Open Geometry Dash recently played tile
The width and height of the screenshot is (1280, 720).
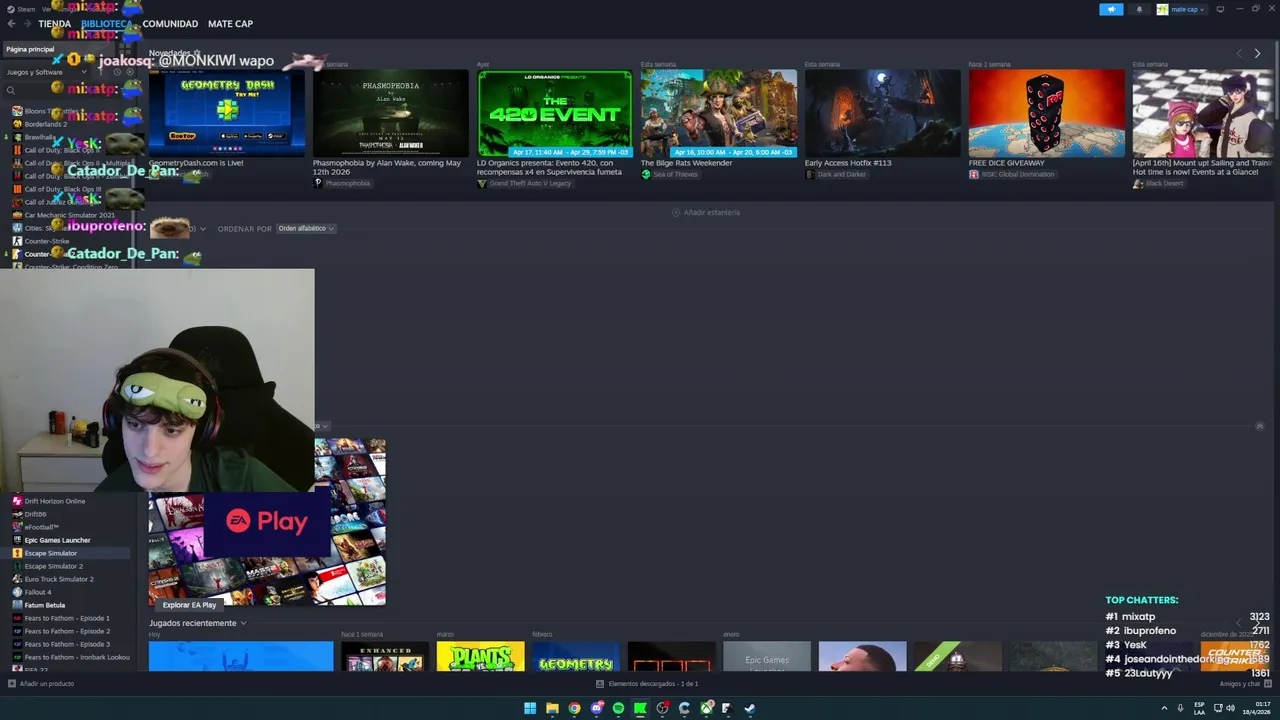click(576, 657)
